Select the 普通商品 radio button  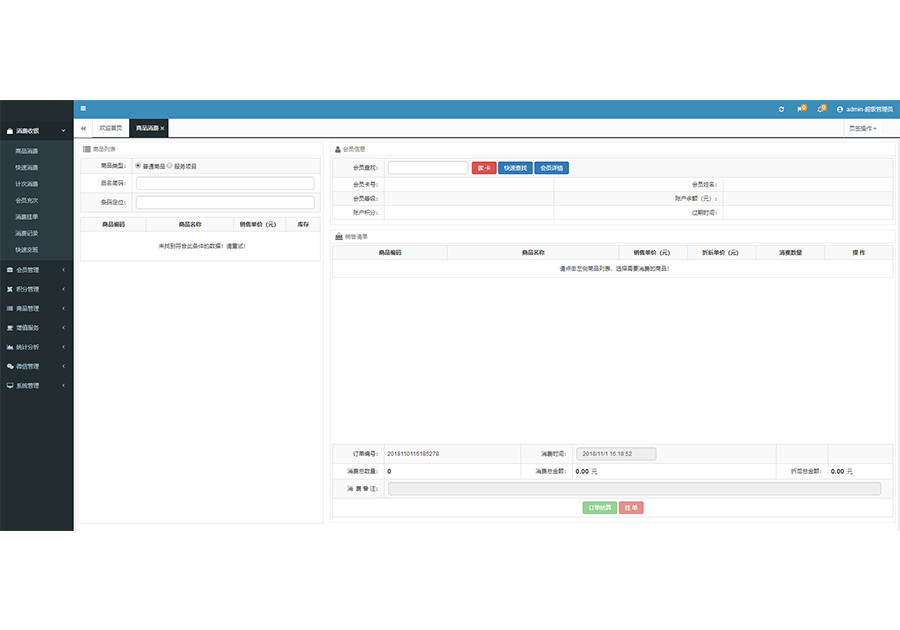point(138,165)
